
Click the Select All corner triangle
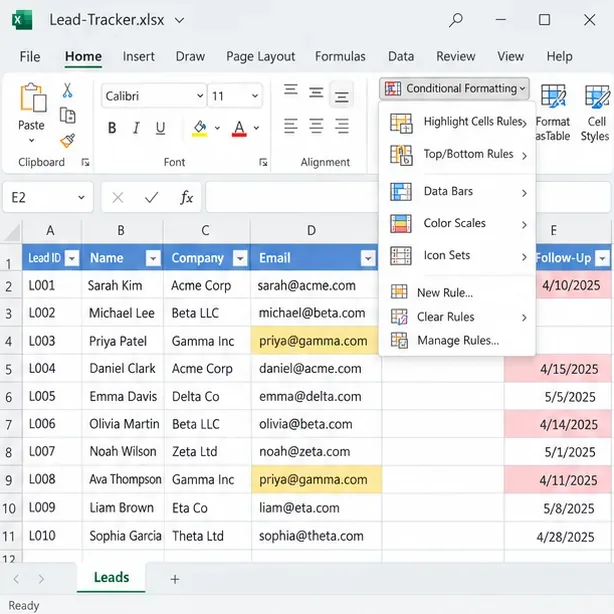click(12, 233)
